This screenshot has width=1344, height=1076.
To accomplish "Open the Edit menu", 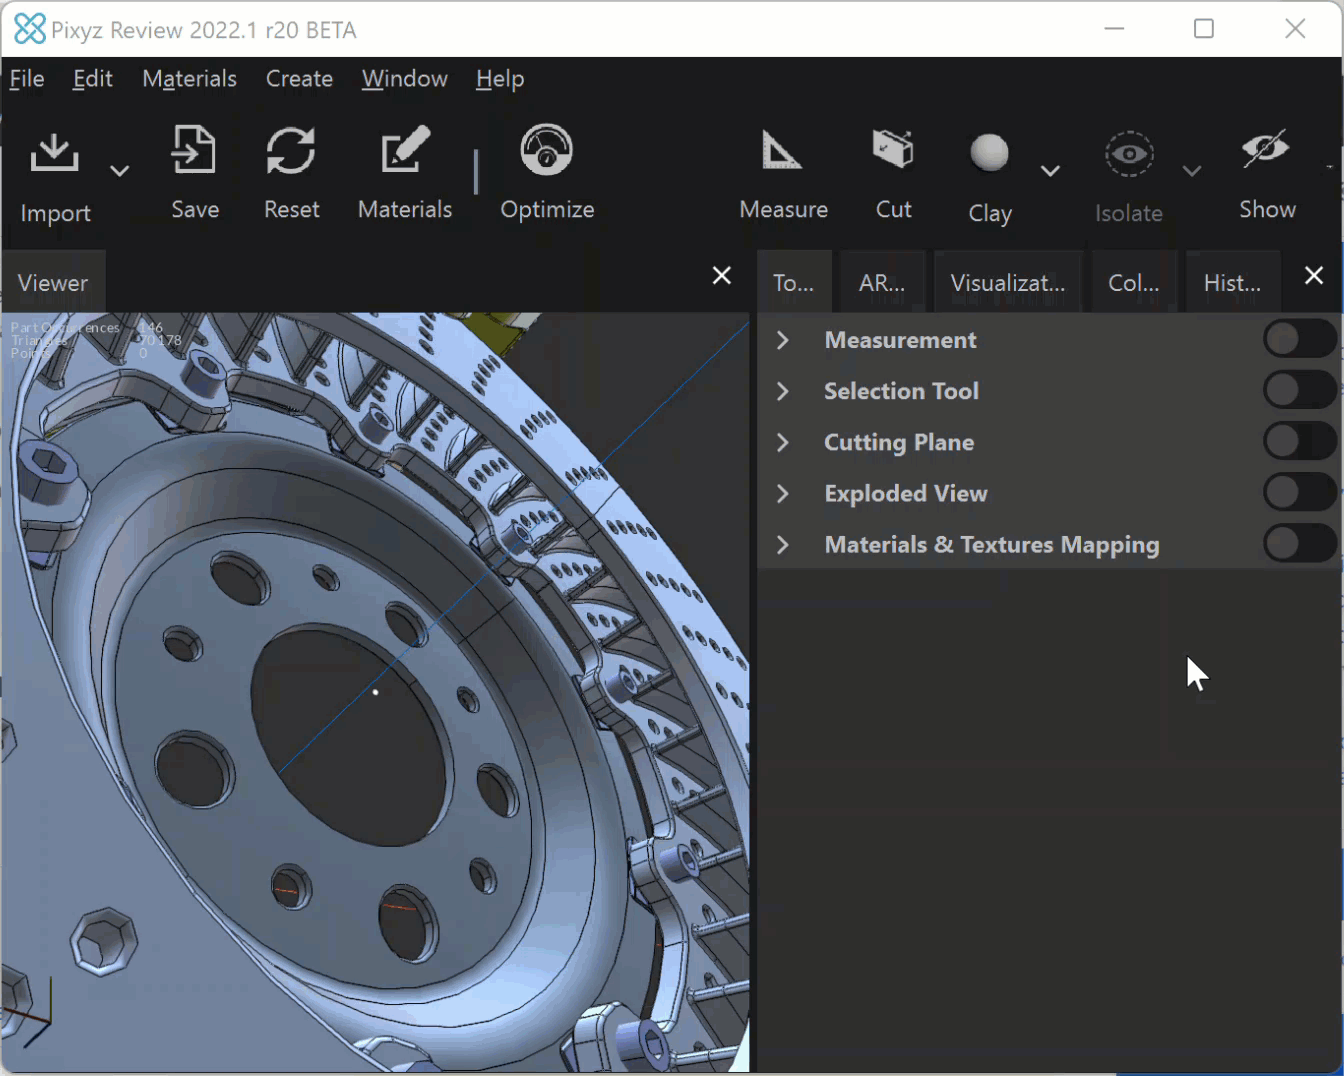I will (x=93, y=79).
